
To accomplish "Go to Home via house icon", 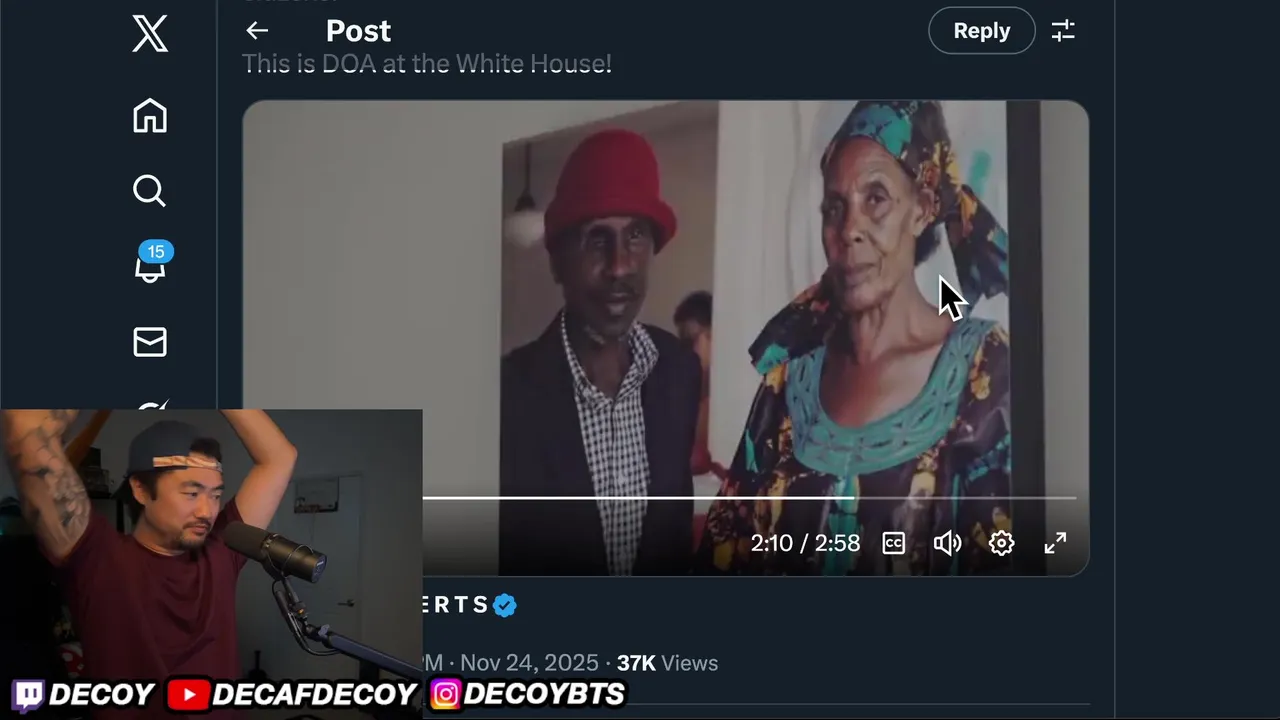I will (x=150, y=115).
